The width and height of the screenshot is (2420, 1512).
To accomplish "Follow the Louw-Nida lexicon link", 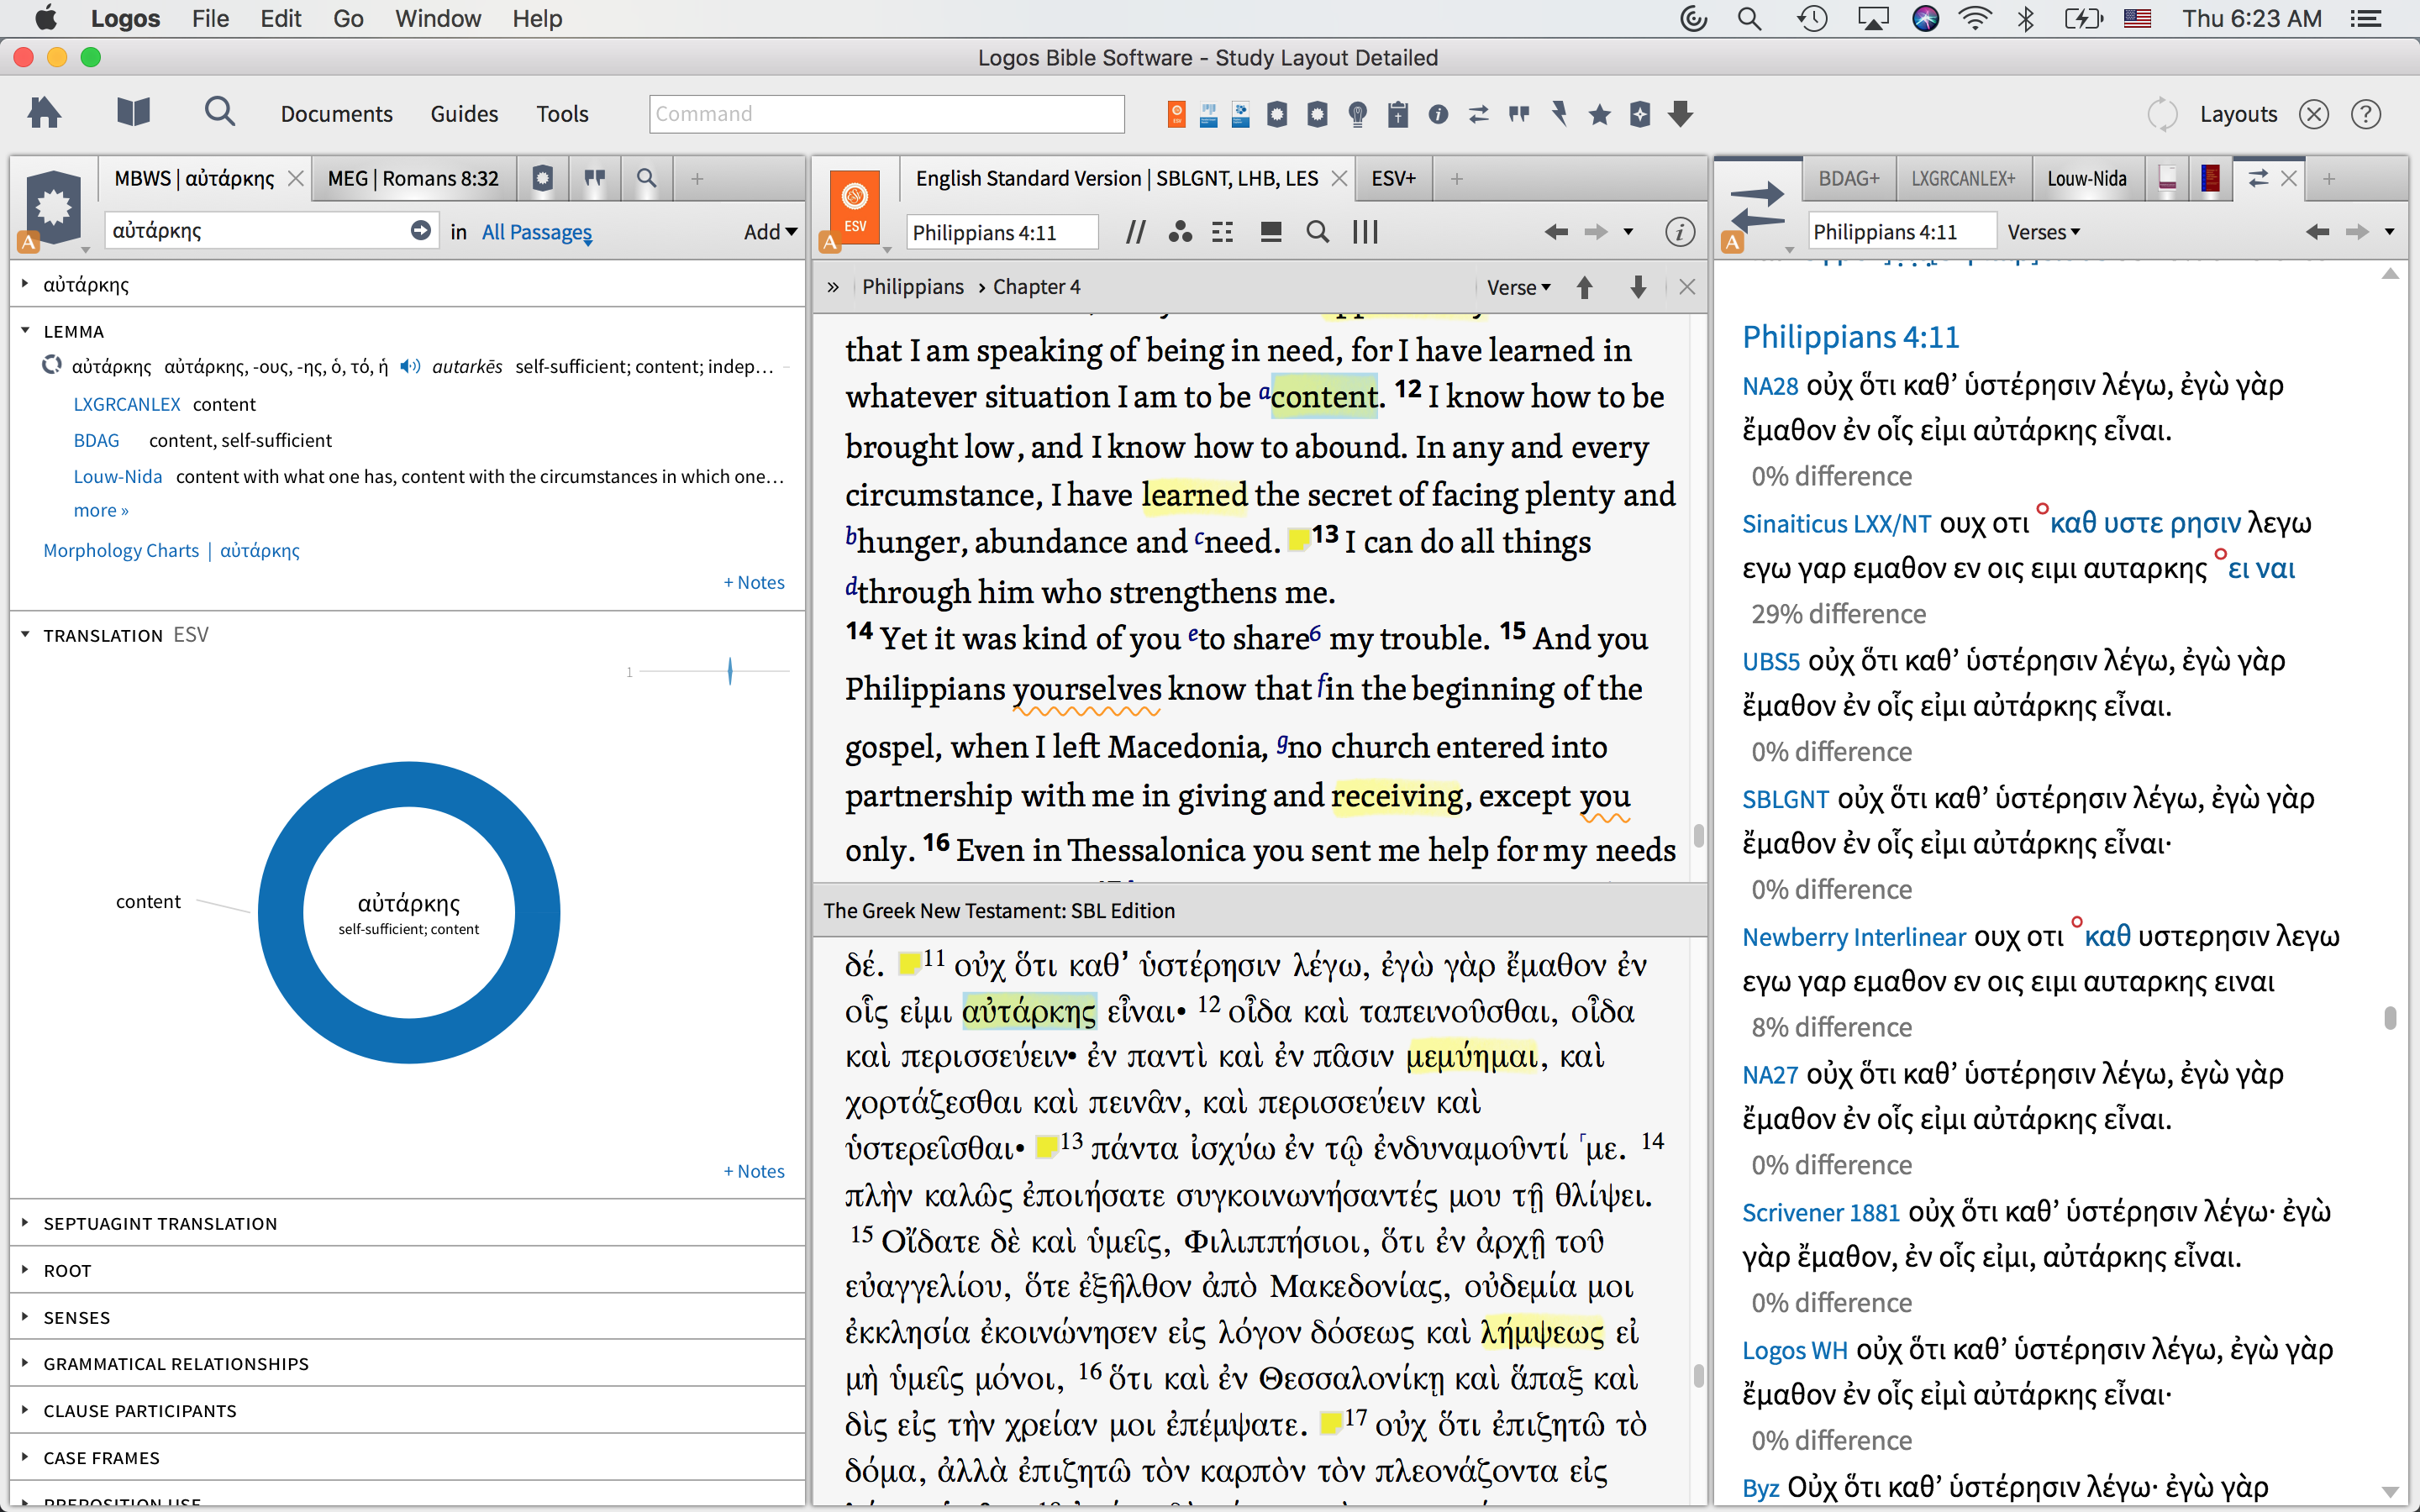I will pyautogui.click(x=118, y=476).
